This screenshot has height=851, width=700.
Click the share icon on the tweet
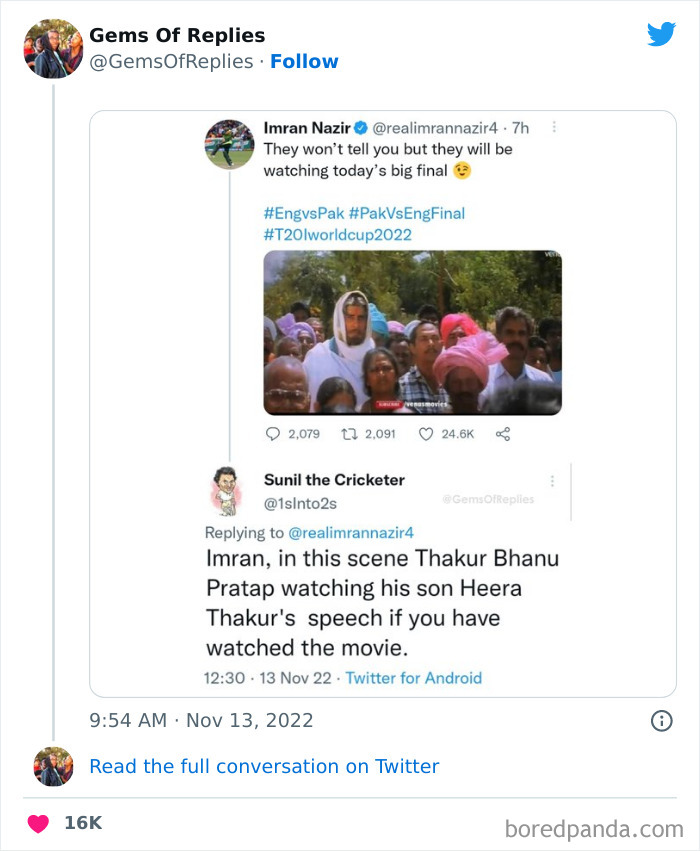coord(504,434)
